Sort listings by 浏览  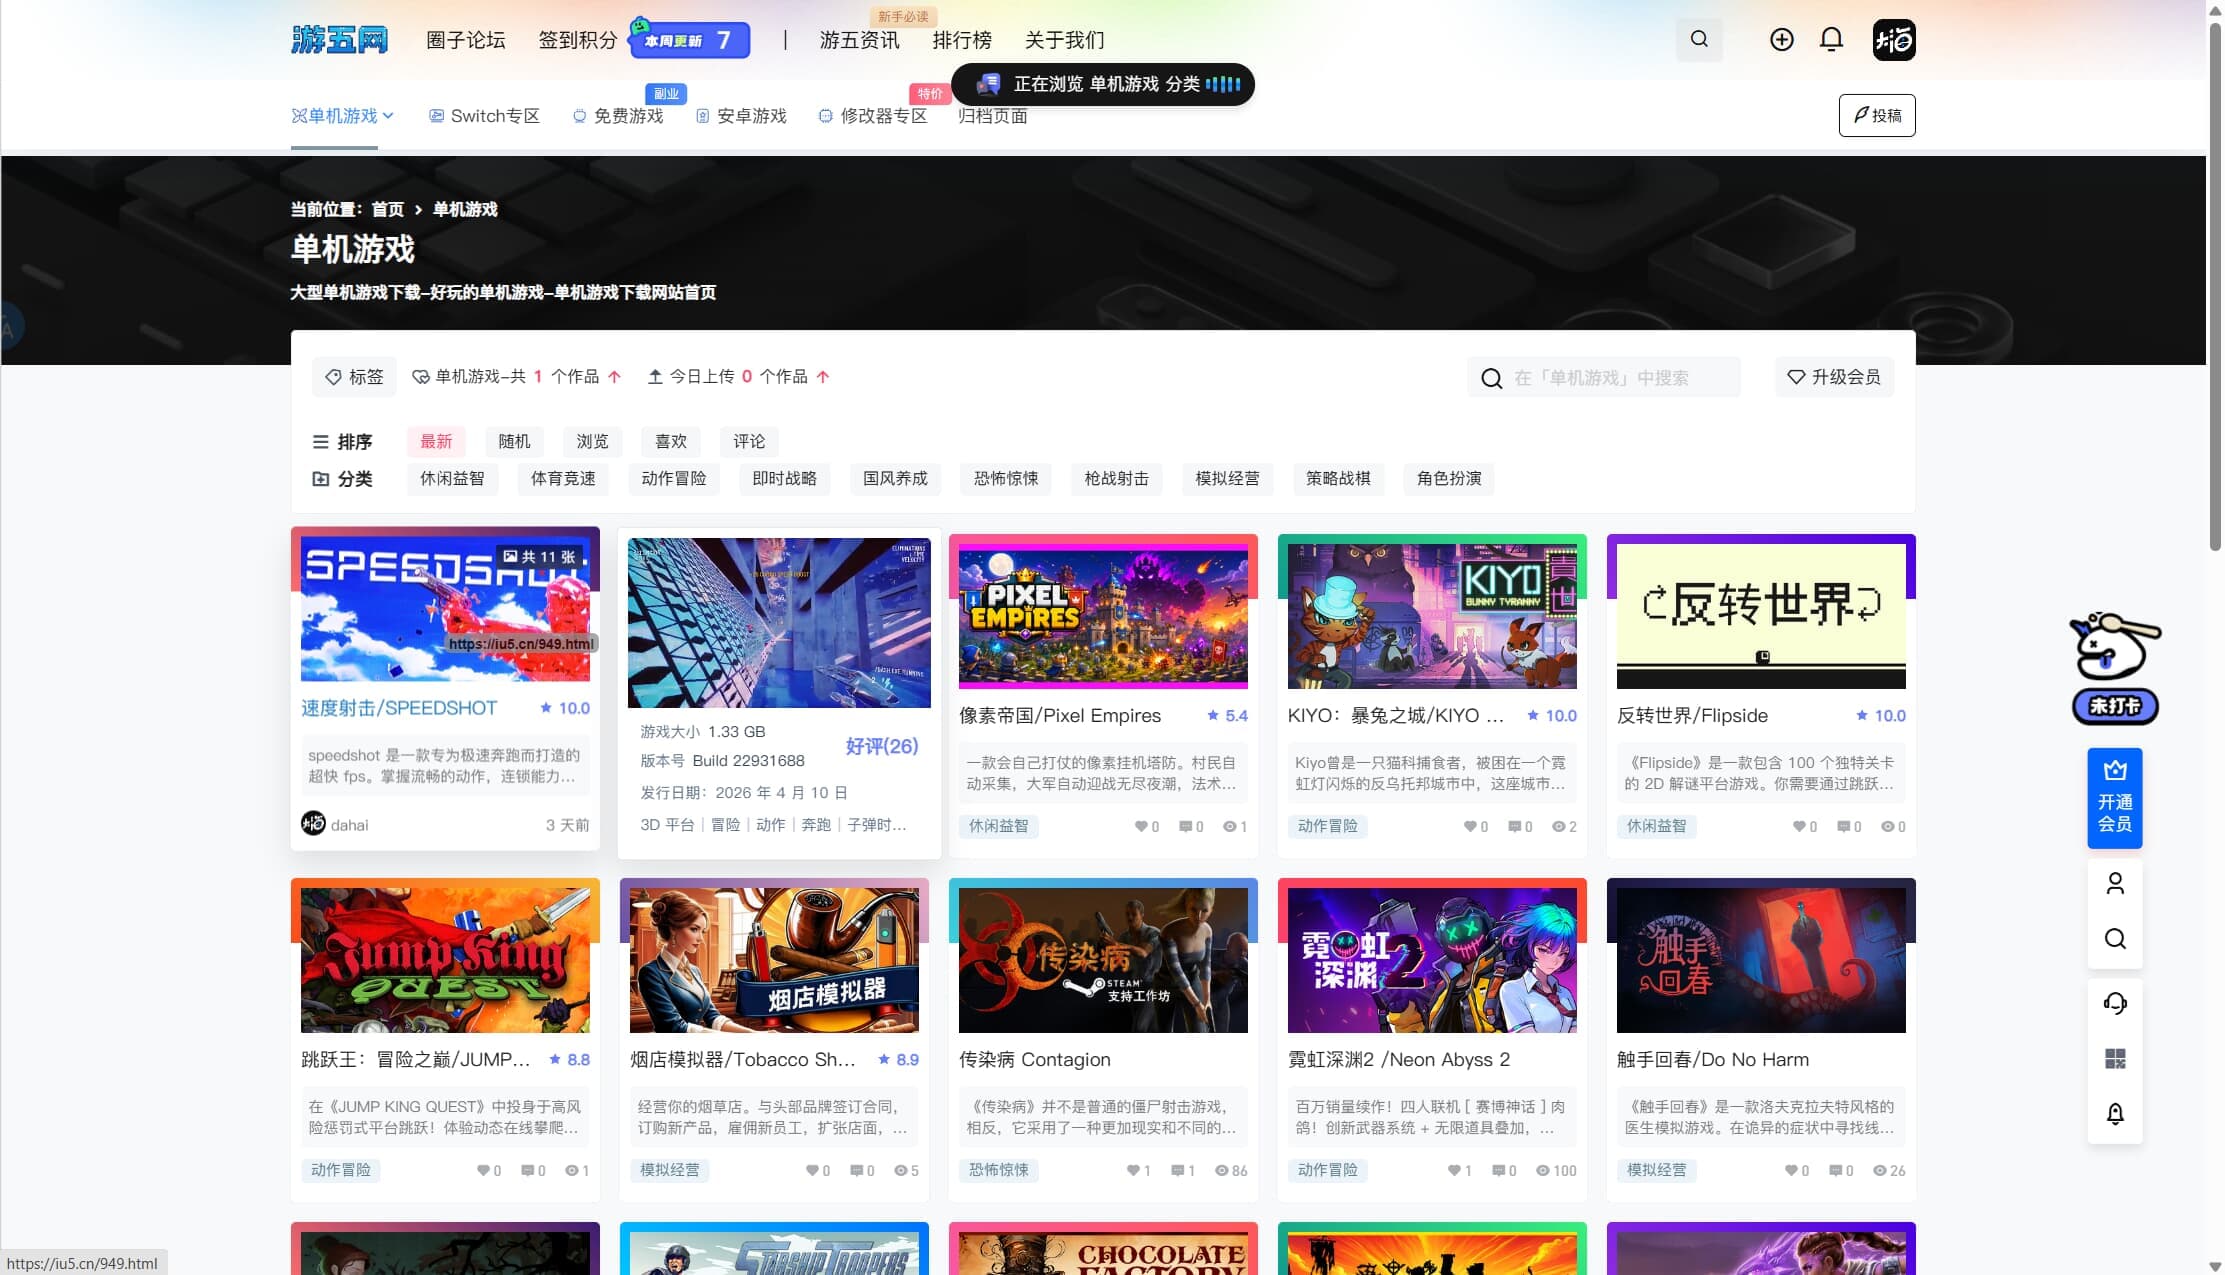tap(592, 442)
